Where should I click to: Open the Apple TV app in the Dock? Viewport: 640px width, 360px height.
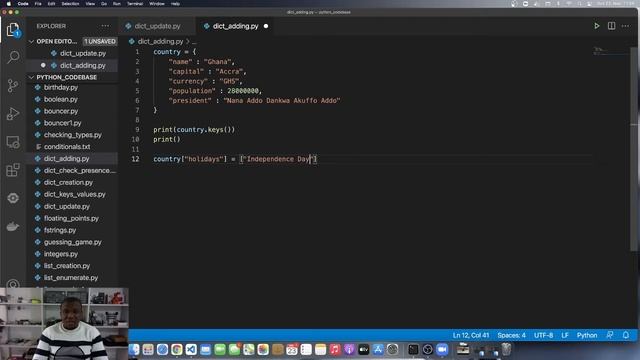(364, 349)
